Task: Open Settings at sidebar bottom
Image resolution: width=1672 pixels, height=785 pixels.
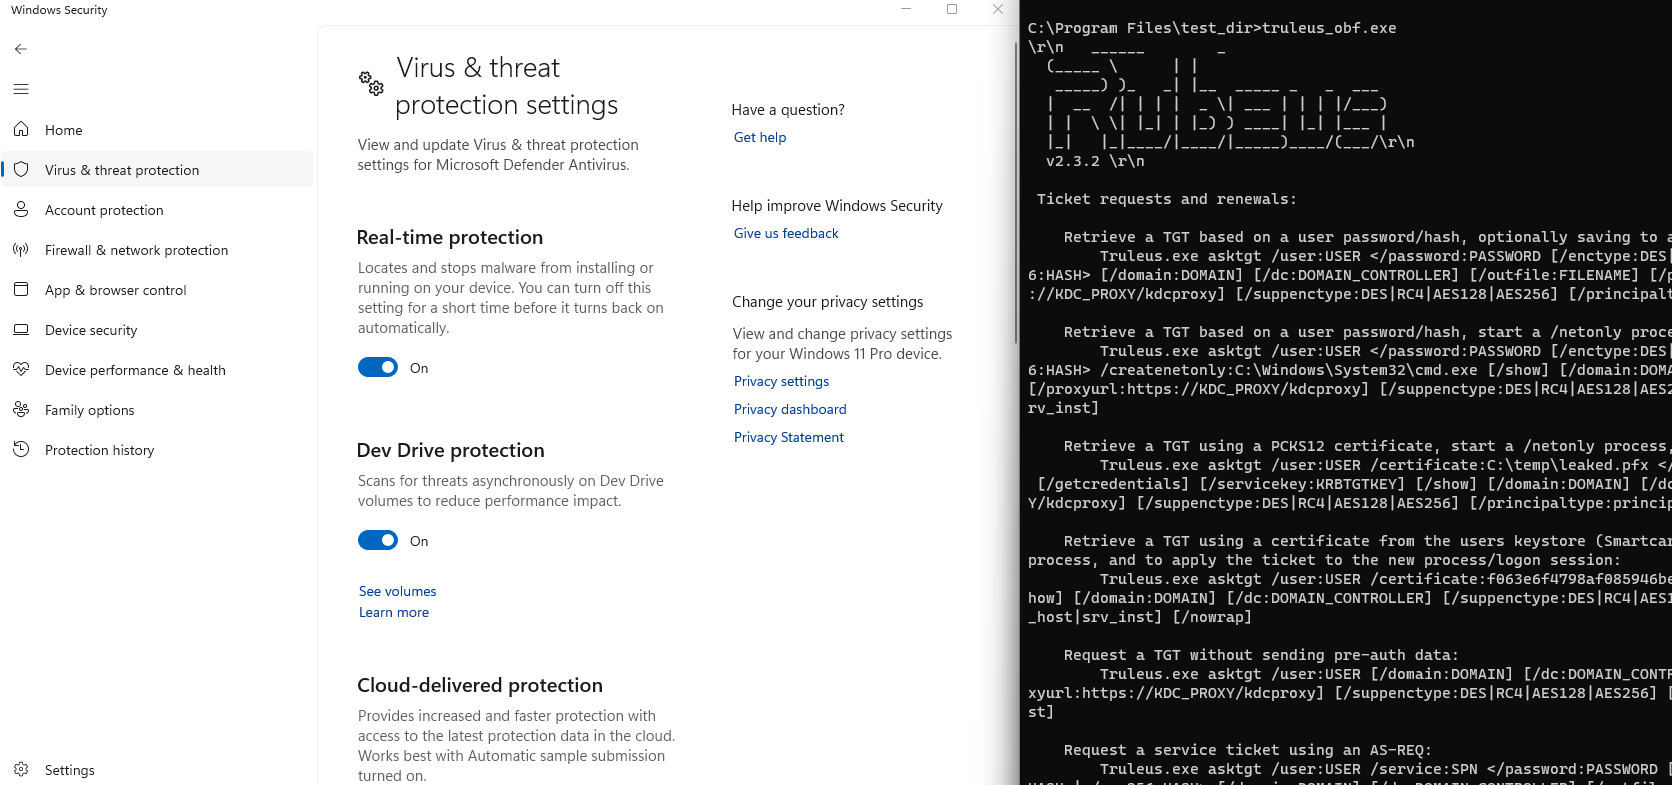Action: point(158,770)
